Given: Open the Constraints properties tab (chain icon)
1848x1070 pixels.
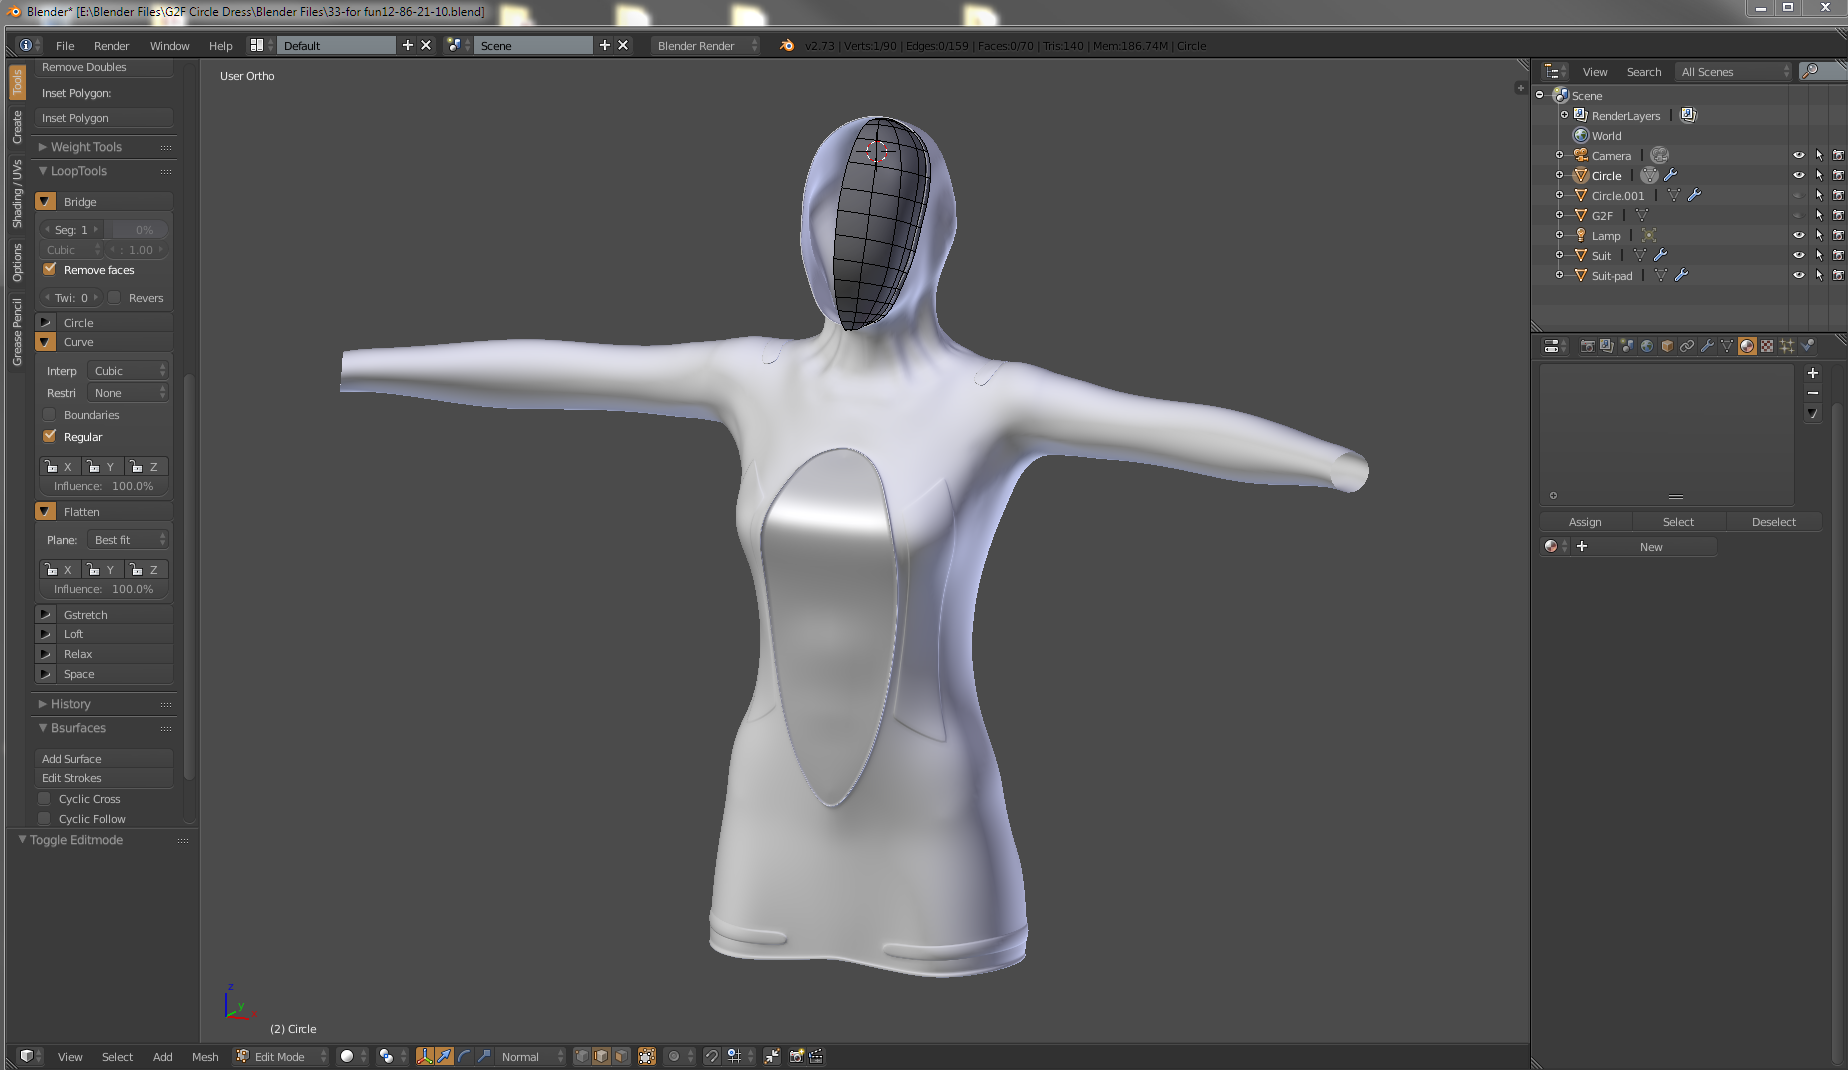Looking at the screenshot, I should tap(1687, 346).
